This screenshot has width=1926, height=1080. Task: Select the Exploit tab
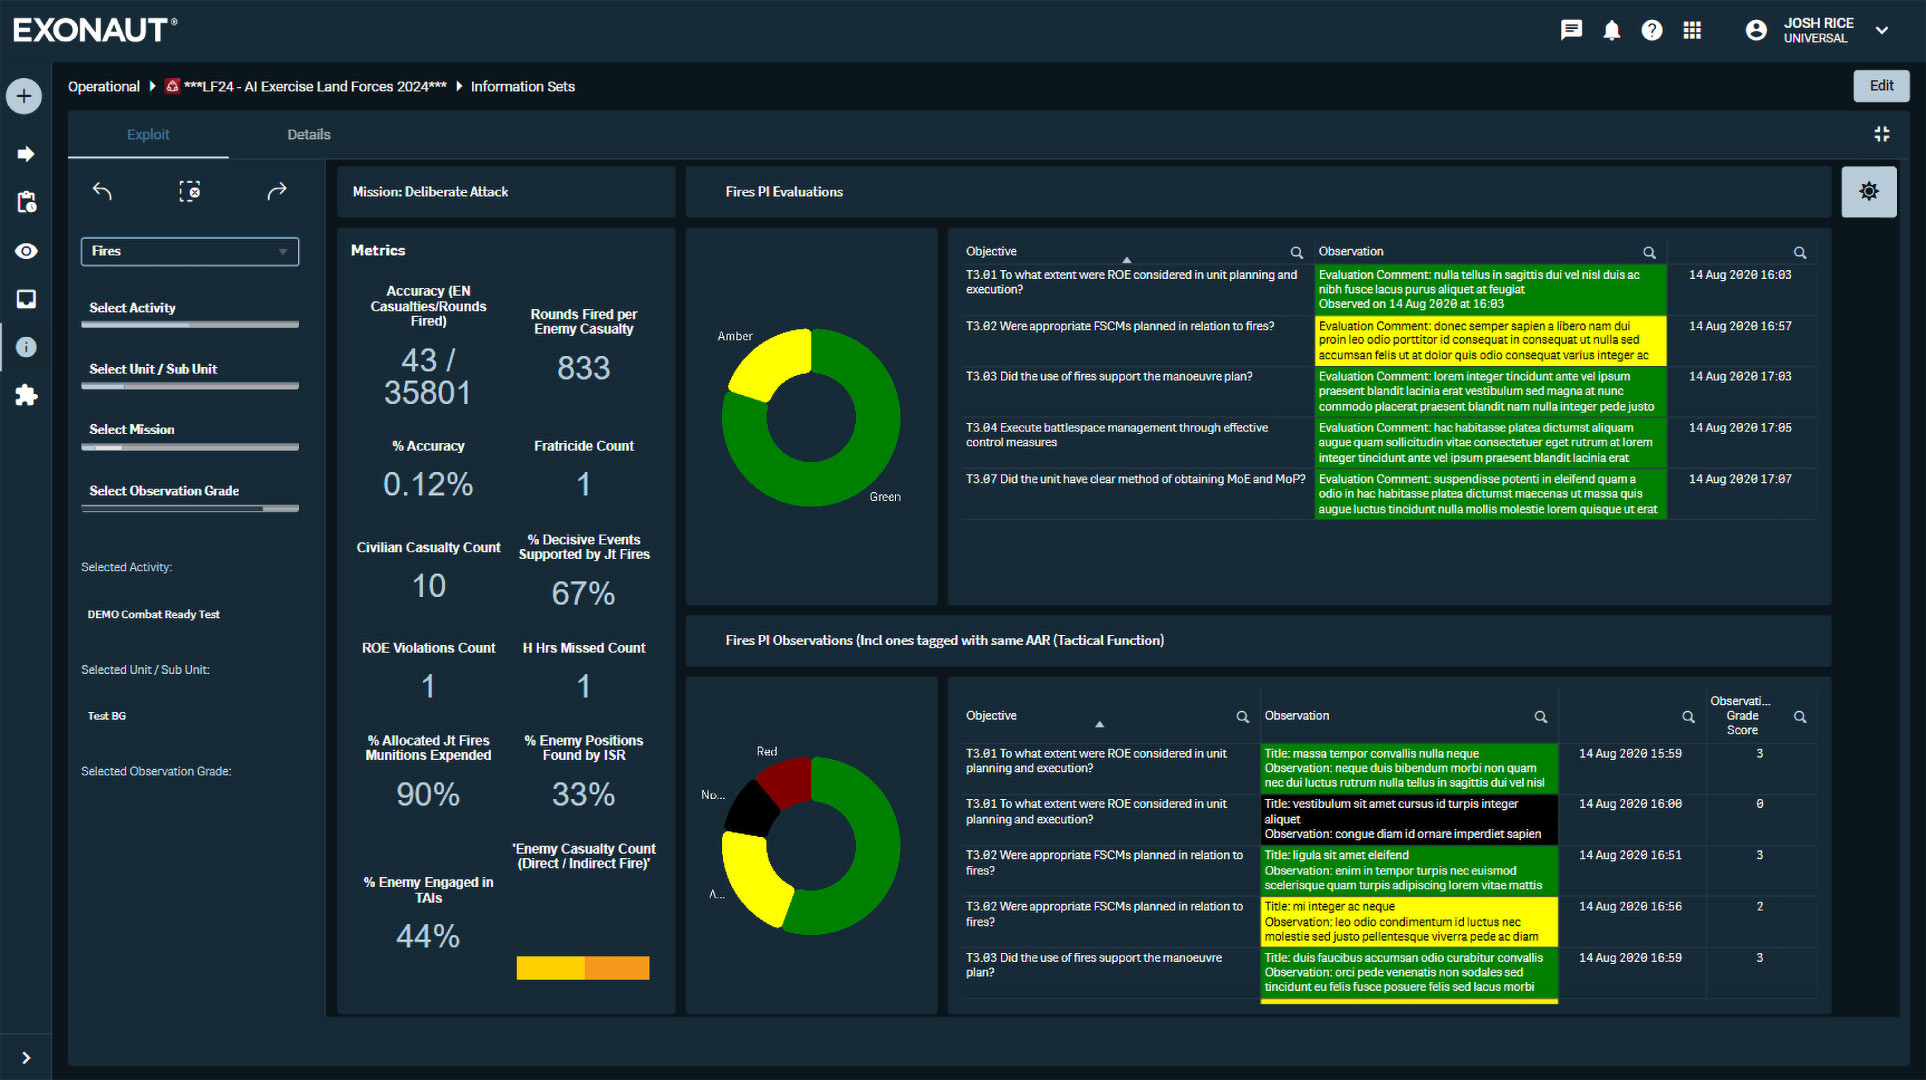148,134
